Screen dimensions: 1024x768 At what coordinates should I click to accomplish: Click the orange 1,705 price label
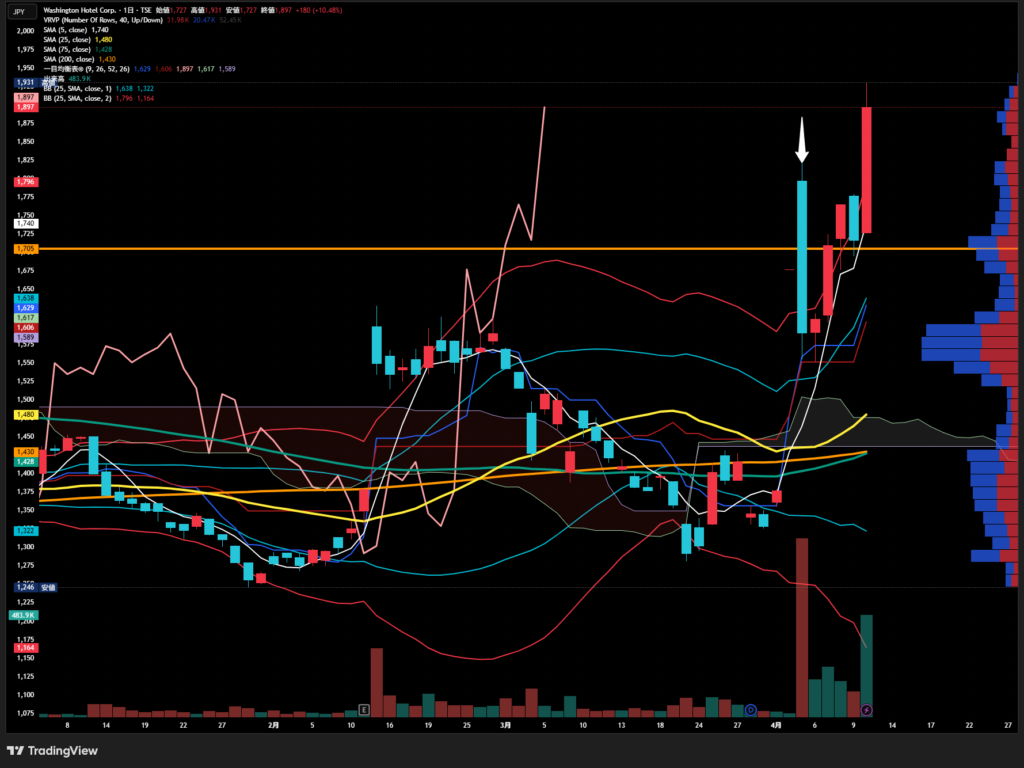[26, 248]
